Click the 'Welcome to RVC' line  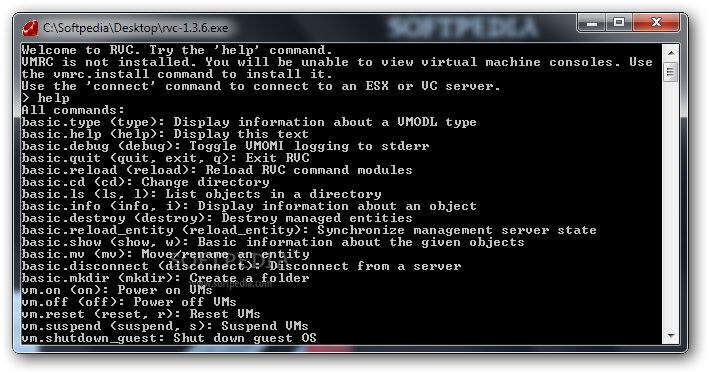pos(177,50)
